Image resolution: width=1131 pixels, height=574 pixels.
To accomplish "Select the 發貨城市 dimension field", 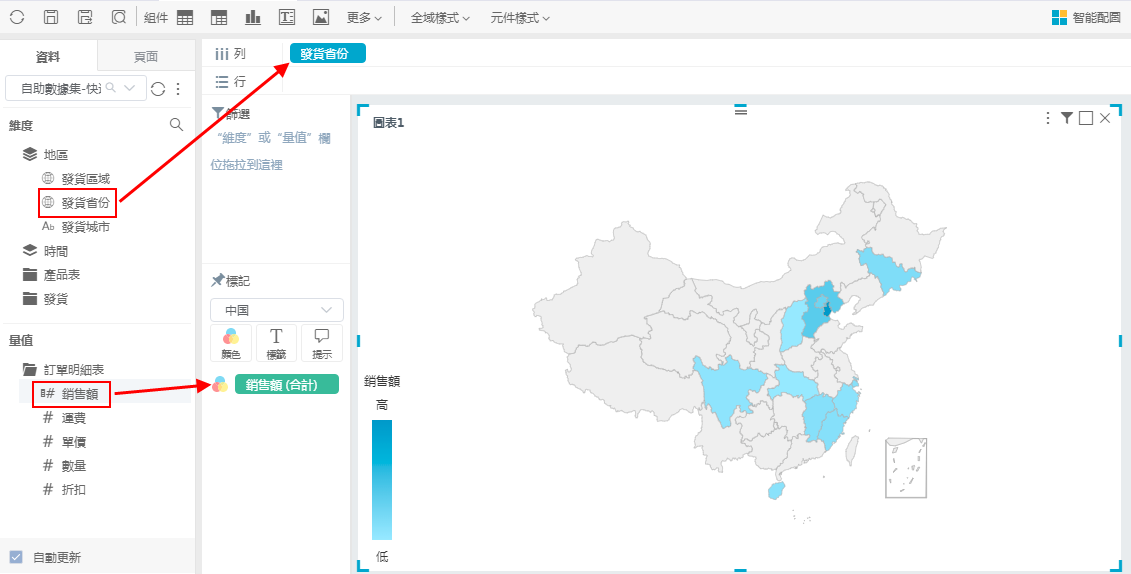I will 85,227.
